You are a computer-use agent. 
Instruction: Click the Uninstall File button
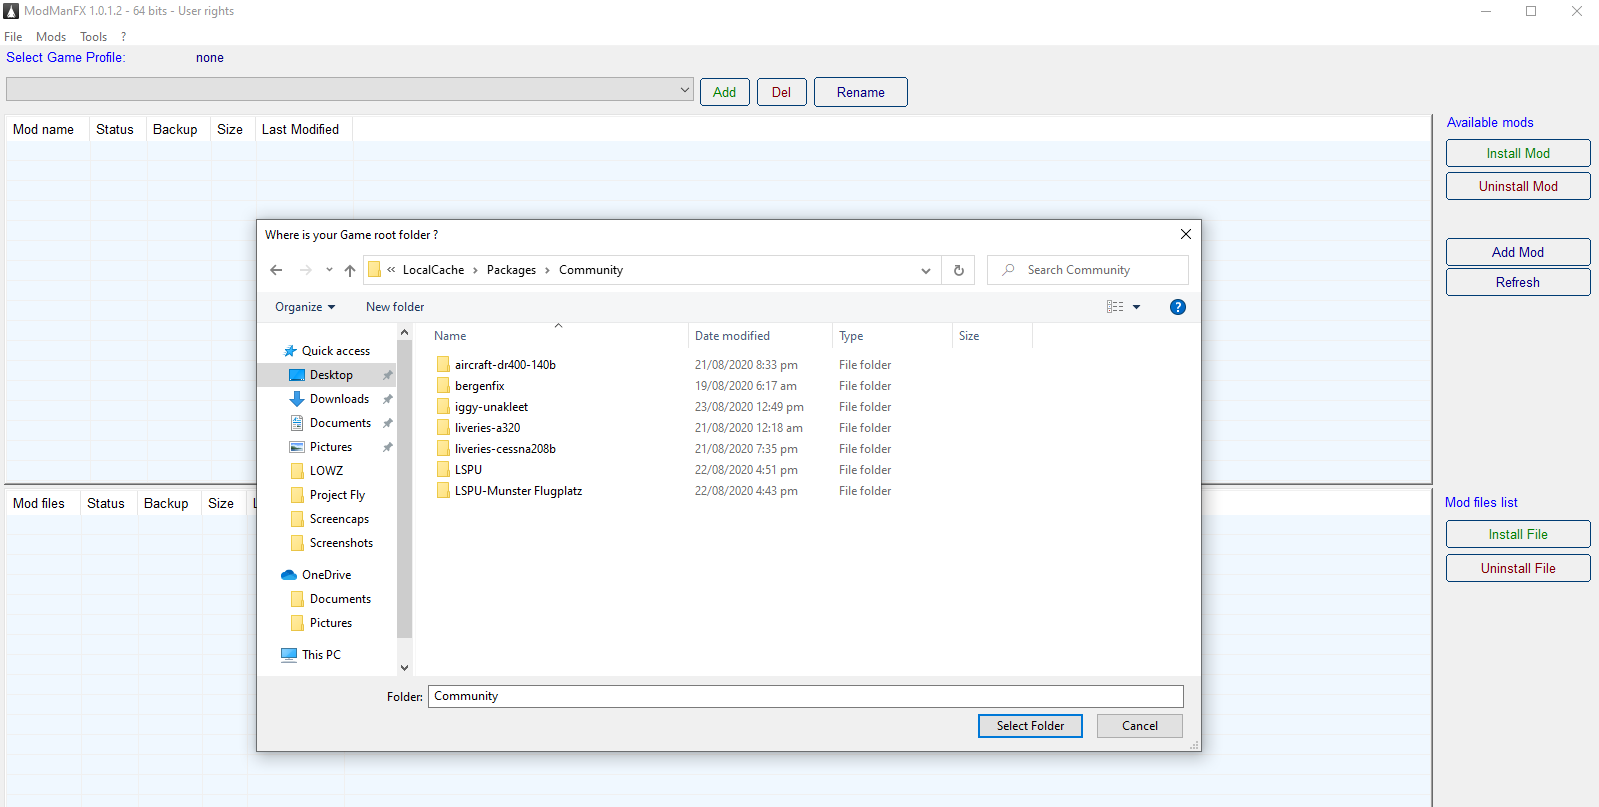[x=1518, y=568]
